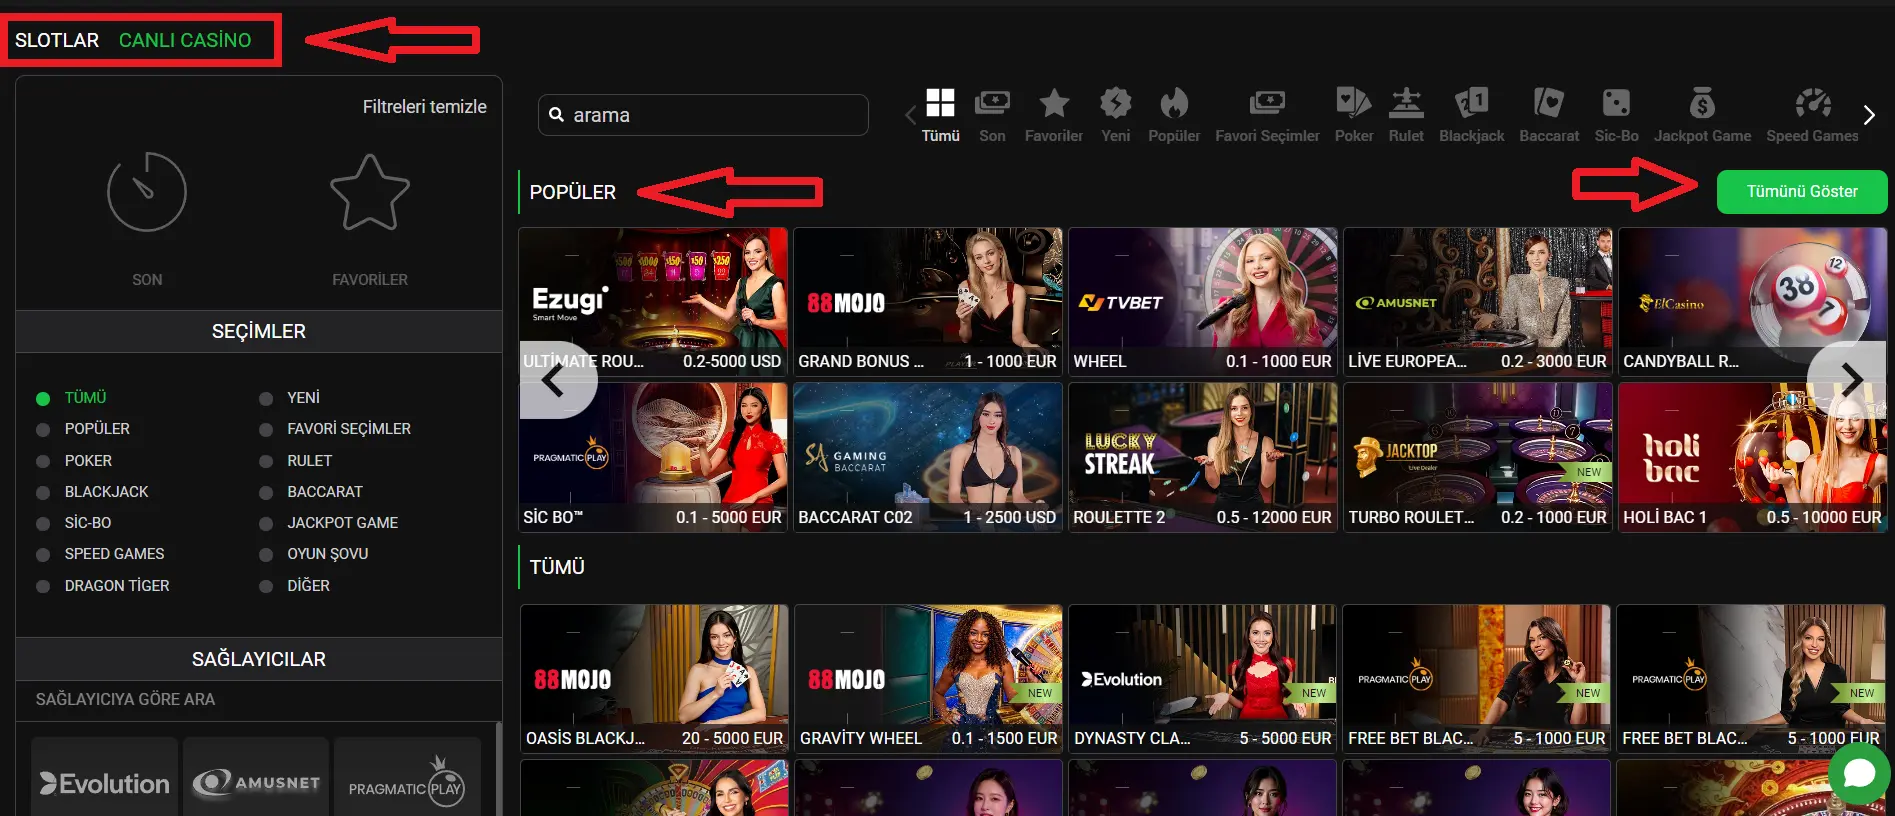This screenshot has height=816, width=1895.
Task: Select the BLACKJACK filter radio
Action: point(43,493)
